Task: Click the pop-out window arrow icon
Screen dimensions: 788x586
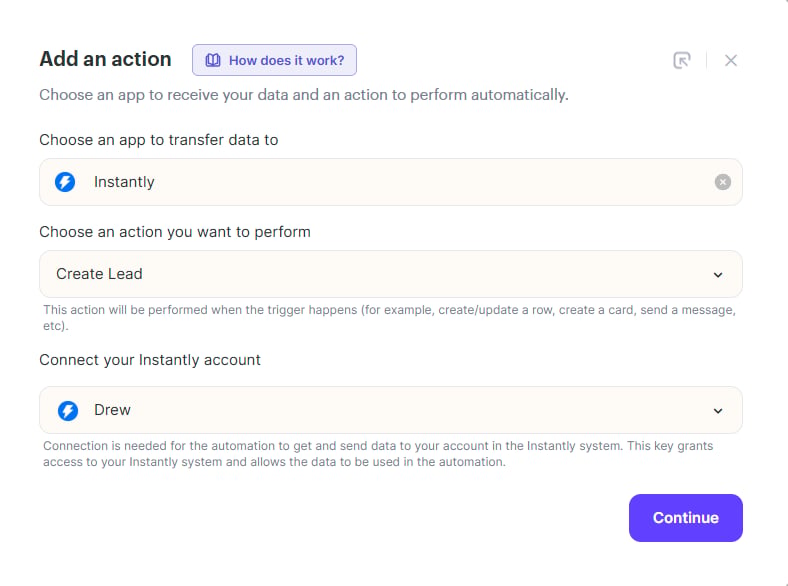Action: pos(681,60)
